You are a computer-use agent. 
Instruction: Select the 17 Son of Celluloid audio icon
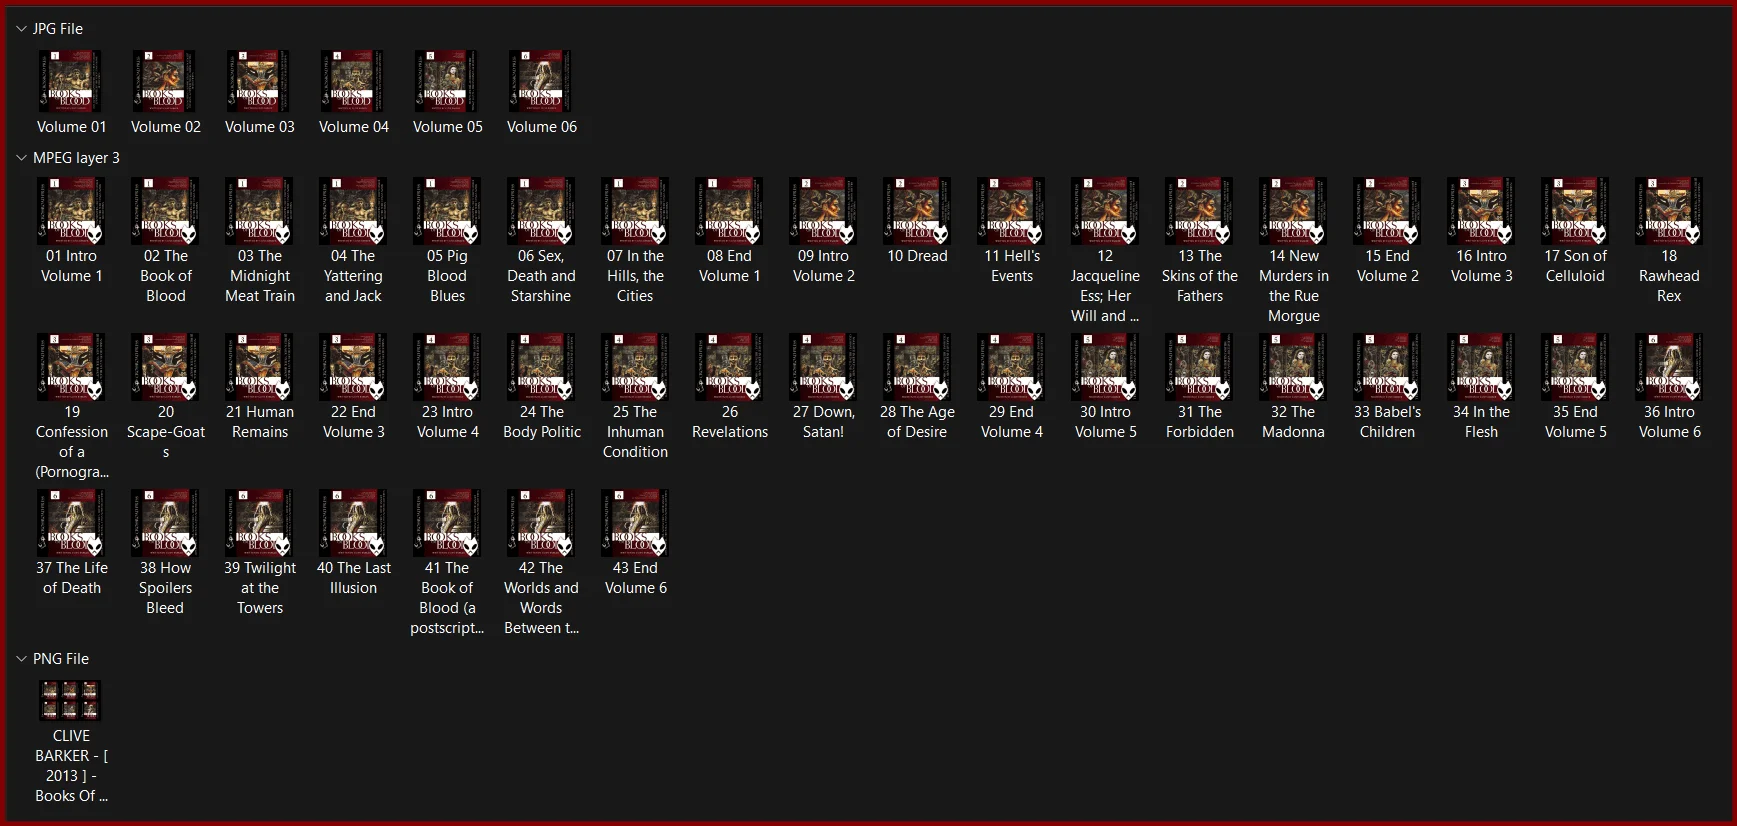click(x=1575, y=211)
